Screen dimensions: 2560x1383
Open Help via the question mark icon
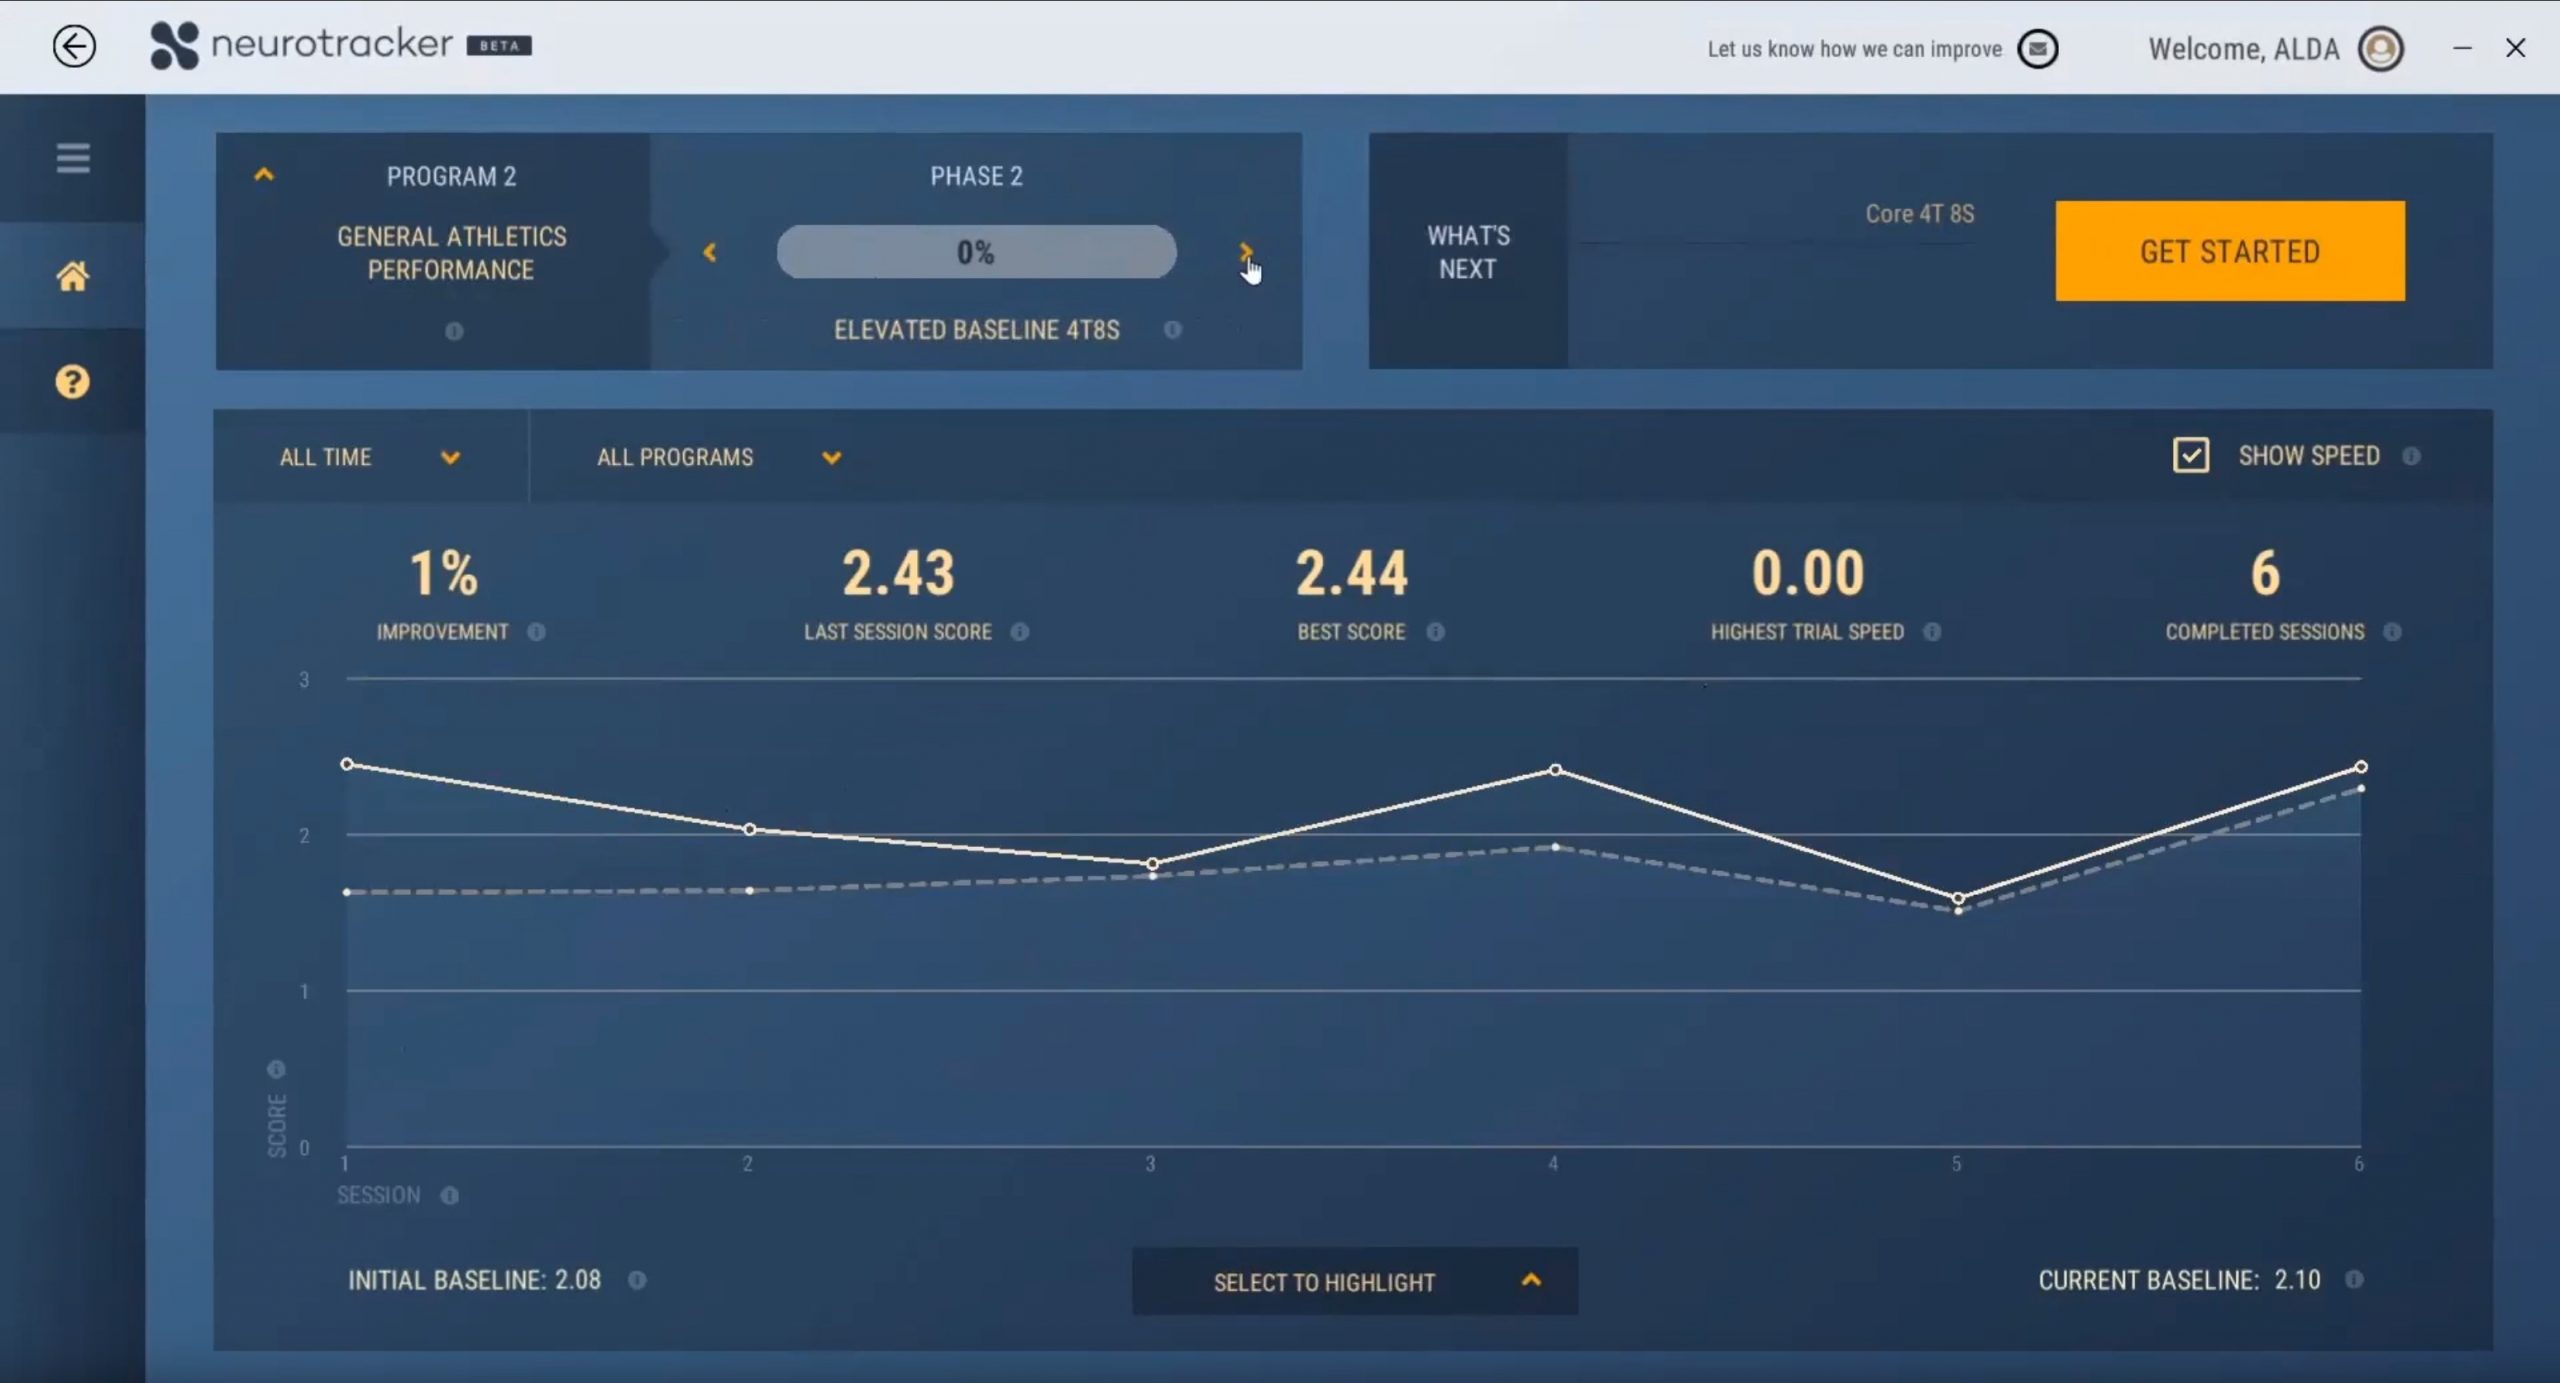tap(70, 381)
